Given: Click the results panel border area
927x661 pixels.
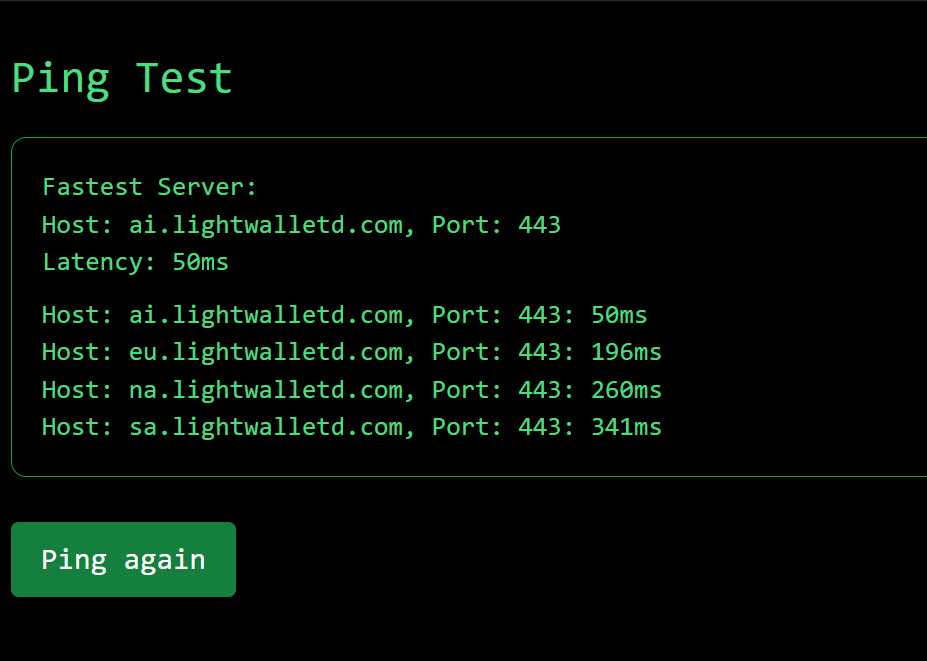Looking at the screenshot, I should (14, 300).
